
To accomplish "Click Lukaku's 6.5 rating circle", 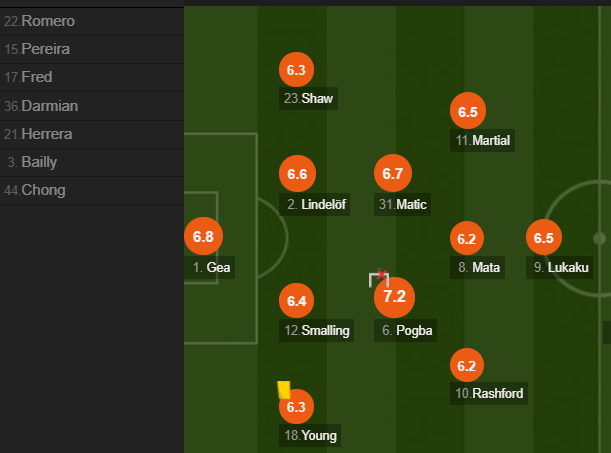I will pos(544,237).
